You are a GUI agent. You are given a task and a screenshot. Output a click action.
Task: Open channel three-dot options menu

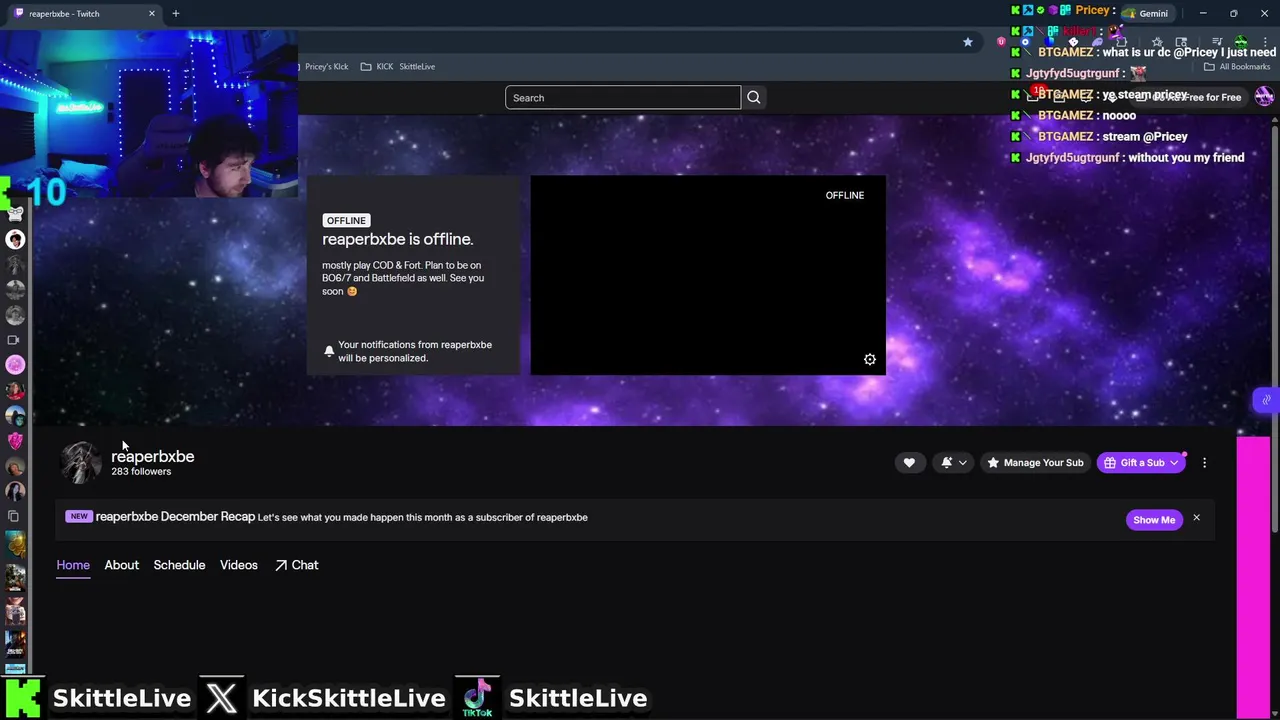(1204, 462)
